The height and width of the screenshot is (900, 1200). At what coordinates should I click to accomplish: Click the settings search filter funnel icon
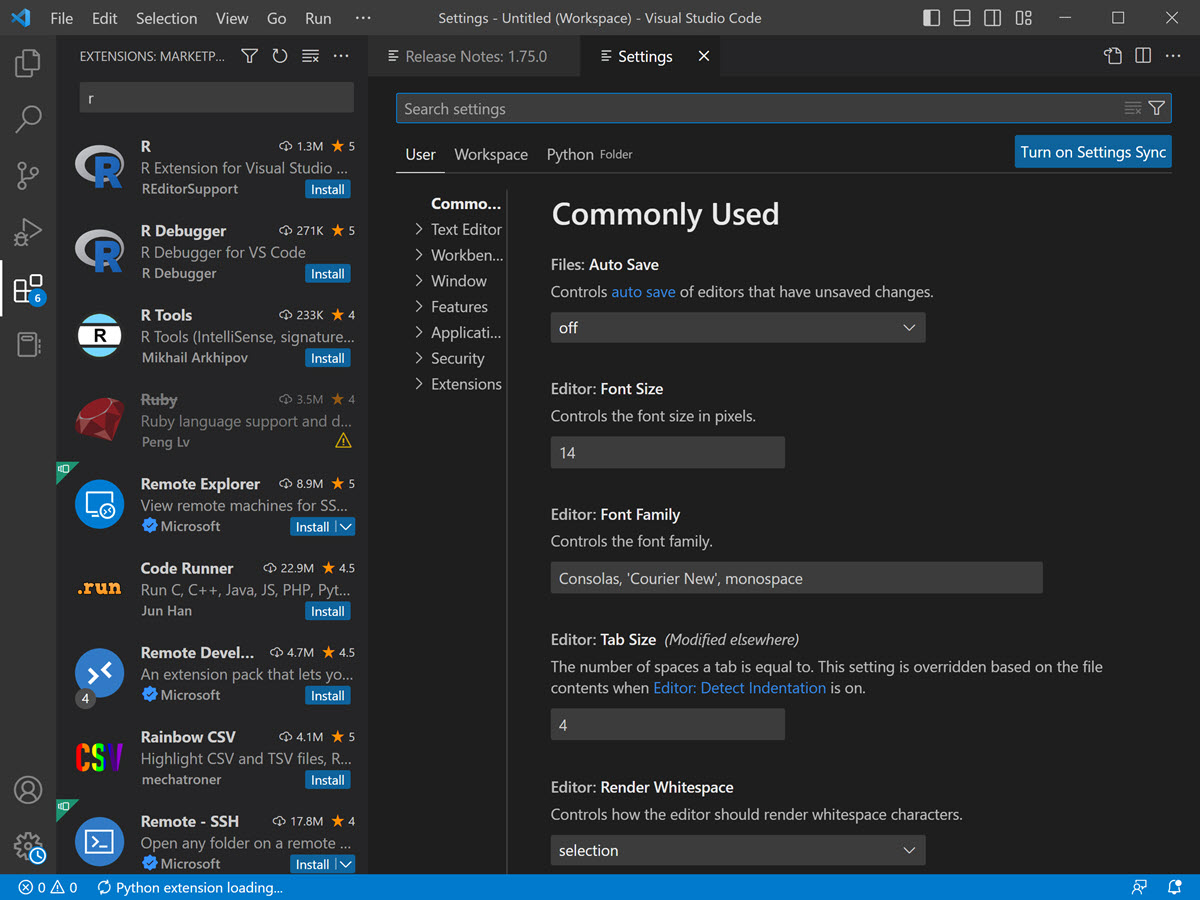point(1157,108)
